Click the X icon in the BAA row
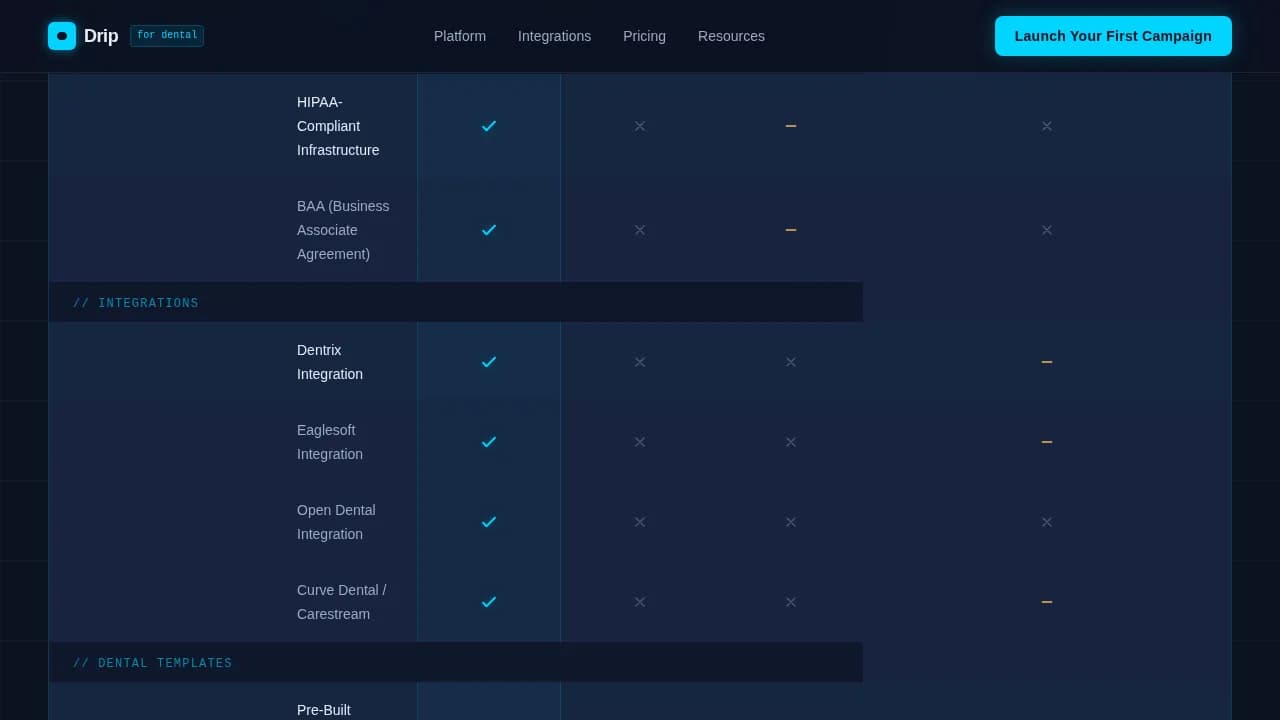The height and width of the screenshot is (720, 1280). (x=640, y=230)
